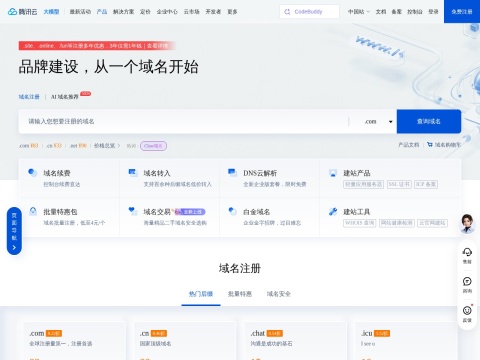
Task: Open the 定价 menu item
Action: 145,12
